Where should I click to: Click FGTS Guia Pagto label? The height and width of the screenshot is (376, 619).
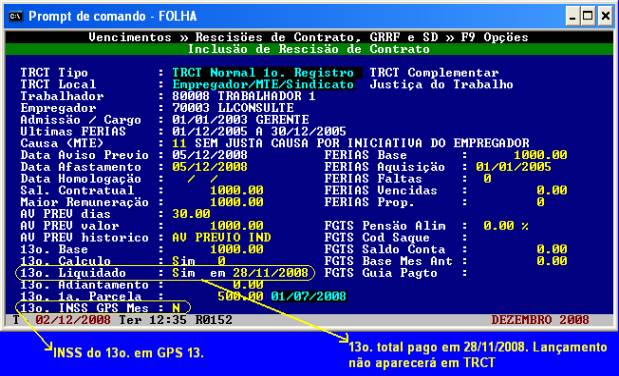click(x=381, y=273)
